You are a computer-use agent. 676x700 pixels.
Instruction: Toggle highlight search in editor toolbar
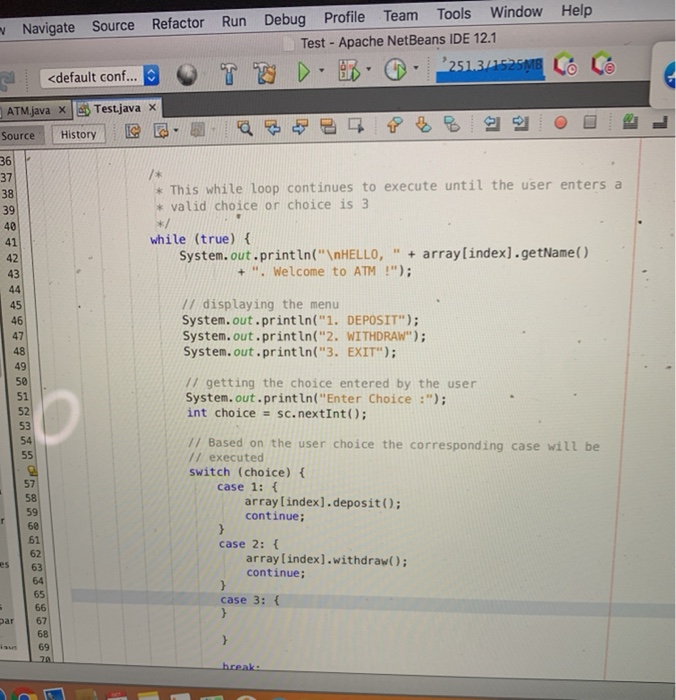point(328,127)
